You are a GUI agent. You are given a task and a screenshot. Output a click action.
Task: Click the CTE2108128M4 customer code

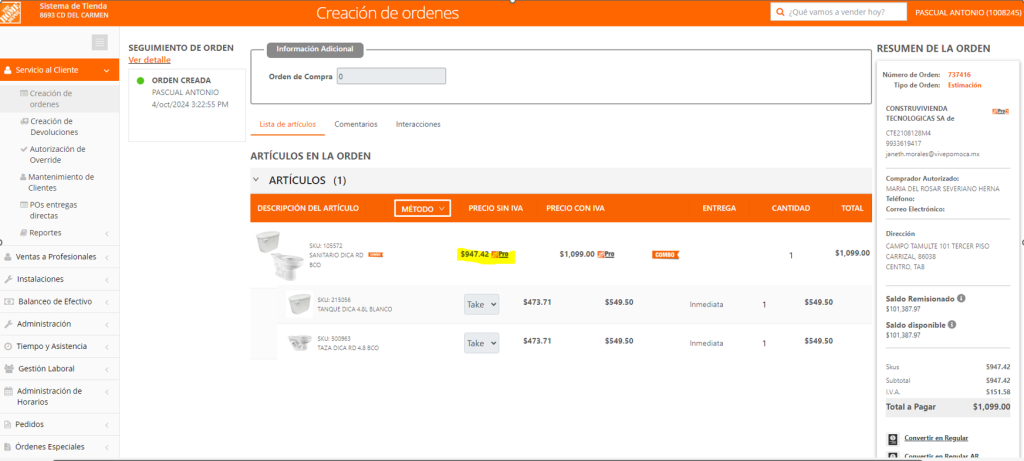coord(908,133)
